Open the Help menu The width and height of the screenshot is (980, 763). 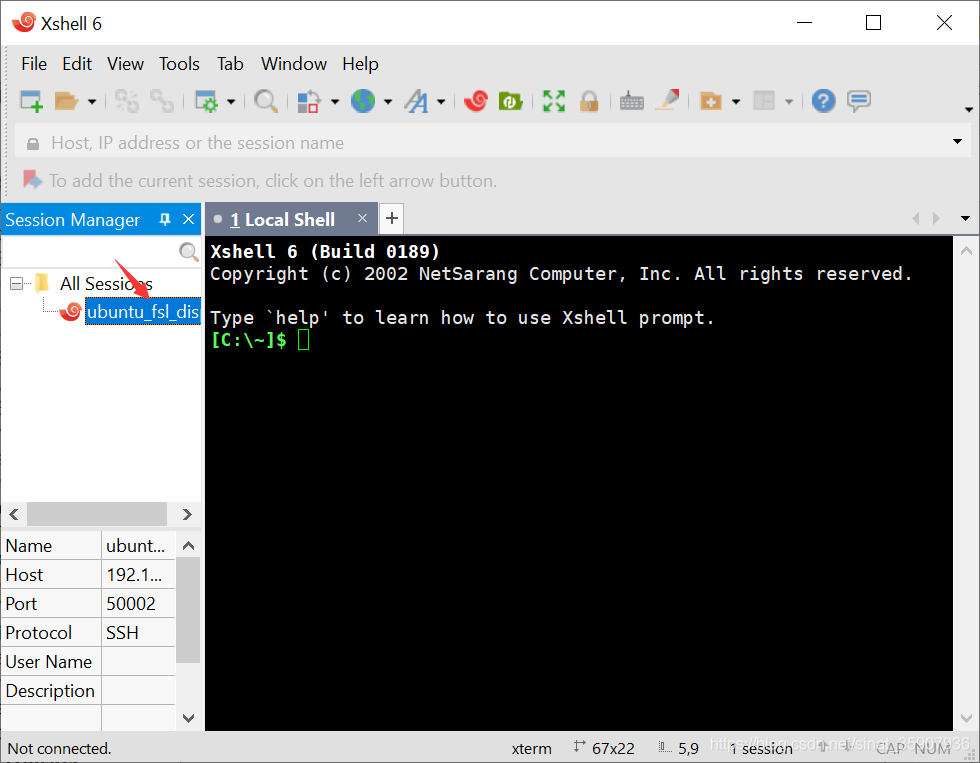[360, 64]
